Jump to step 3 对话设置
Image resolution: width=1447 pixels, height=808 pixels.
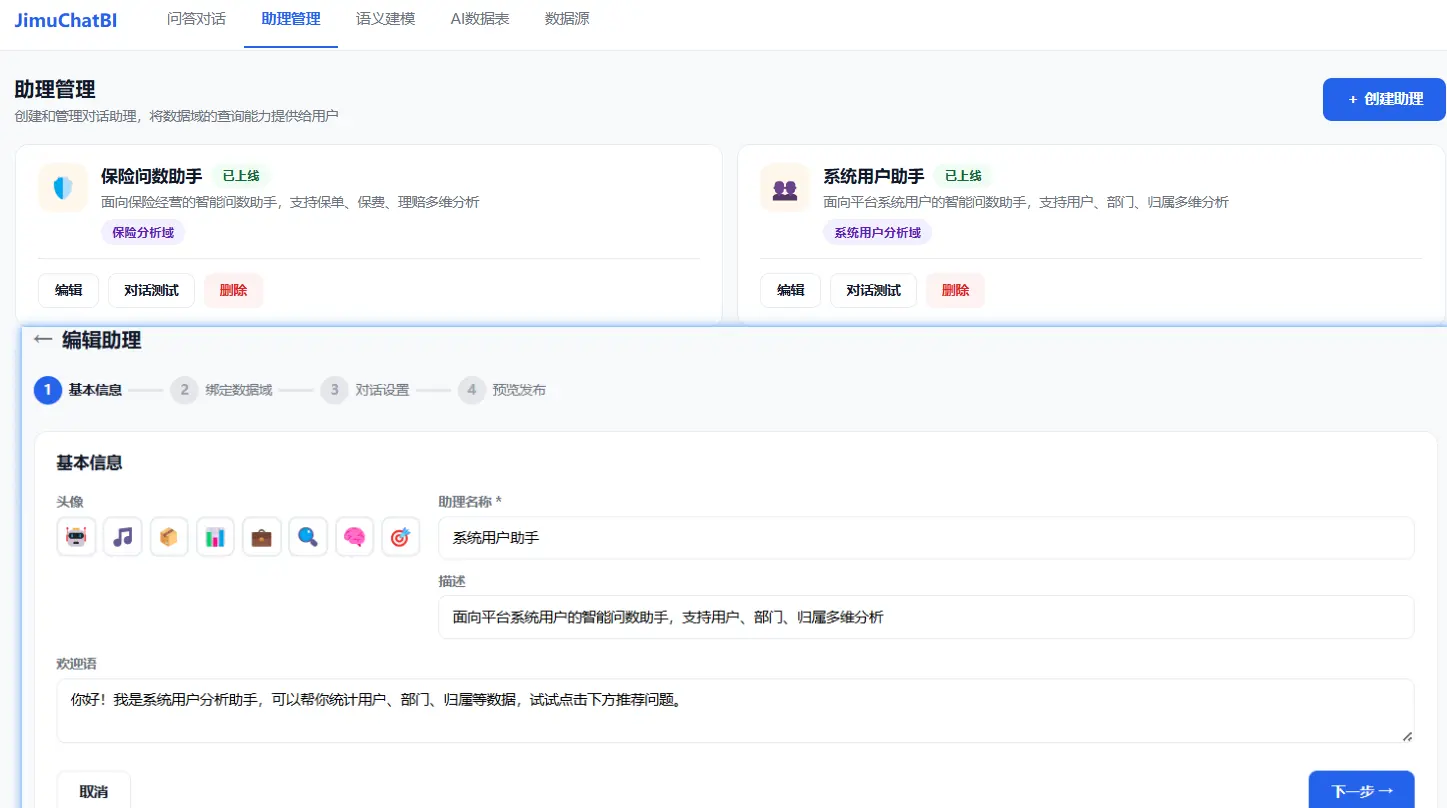pyautogui.click(x=365, y=390)
